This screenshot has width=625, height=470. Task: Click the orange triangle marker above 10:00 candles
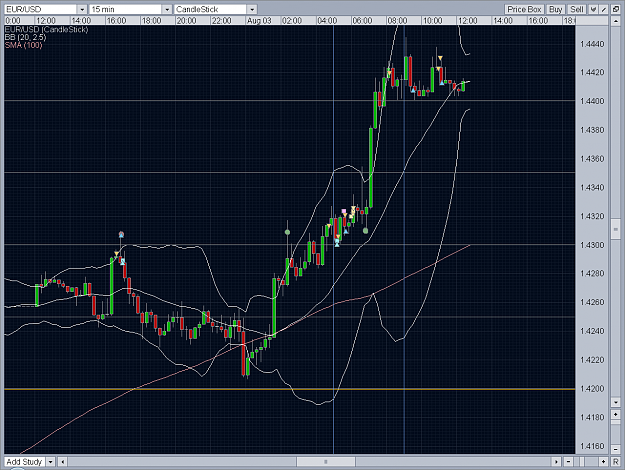tap(440, 59)
